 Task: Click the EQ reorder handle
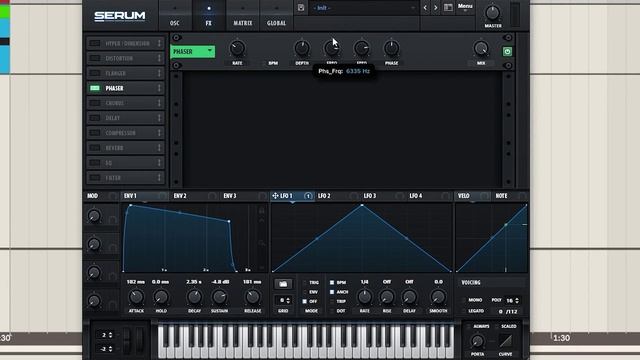pos(159,163)
